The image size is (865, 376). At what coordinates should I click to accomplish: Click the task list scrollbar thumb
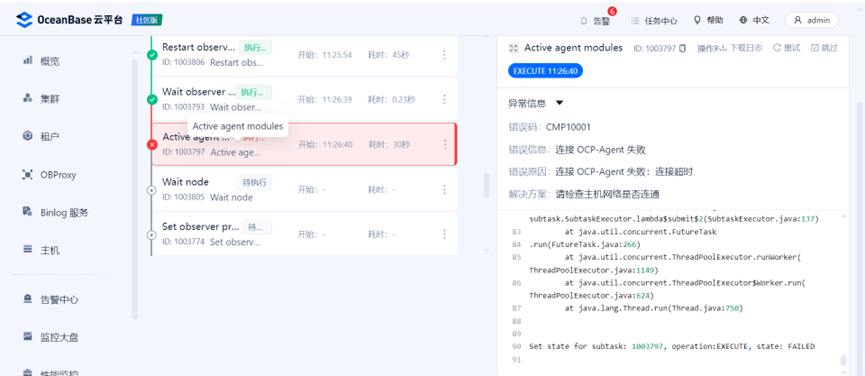click(x=487, y=185)
